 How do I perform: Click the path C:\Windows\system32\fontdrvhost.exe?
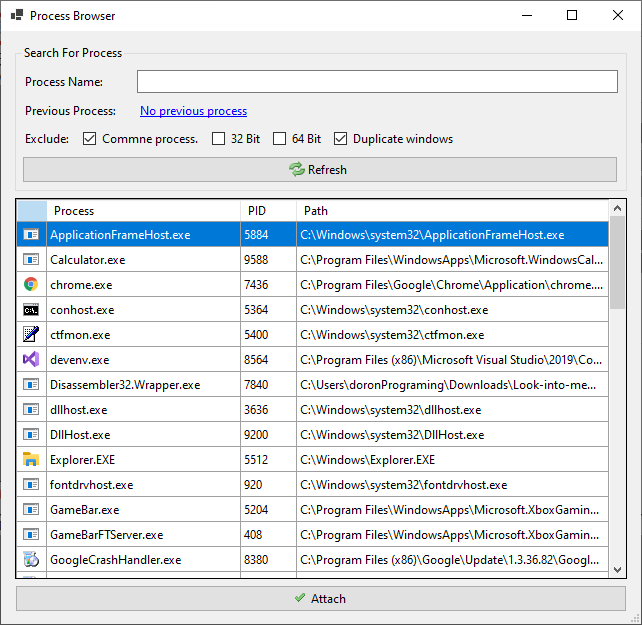tap(403, 485)
